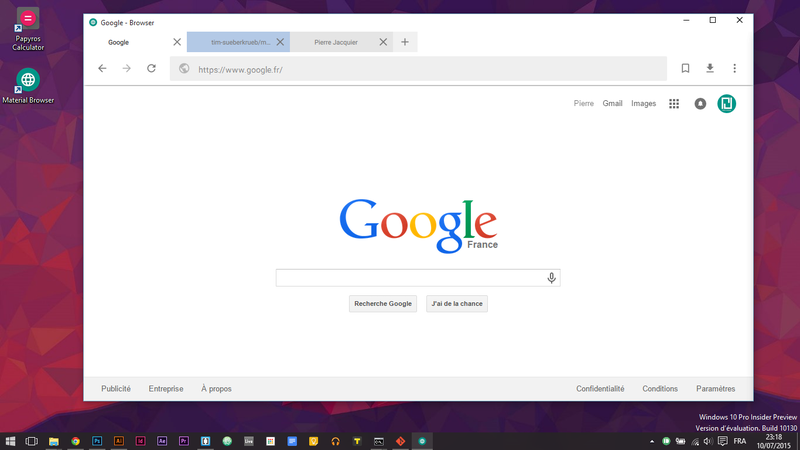Open Photoshop from the taskbar

pyautogui.click(x=97, y=441)
